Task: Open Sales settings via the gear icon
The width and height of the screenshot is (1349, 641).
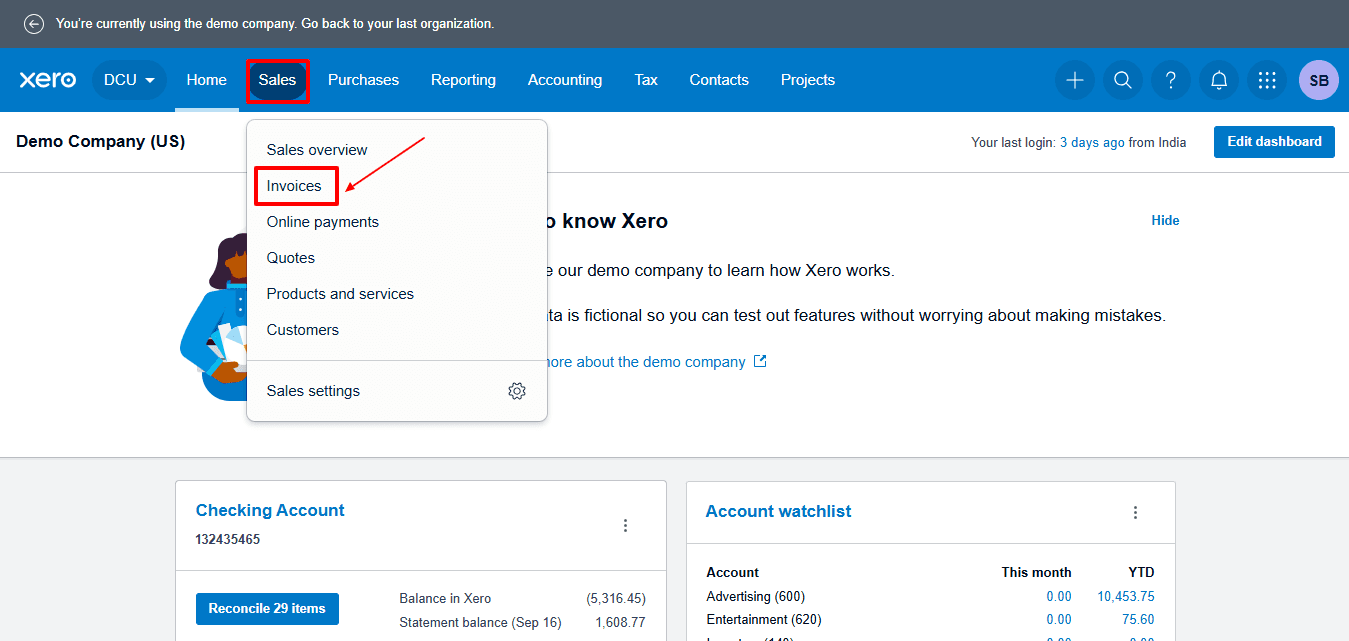Action: point(517,391)
